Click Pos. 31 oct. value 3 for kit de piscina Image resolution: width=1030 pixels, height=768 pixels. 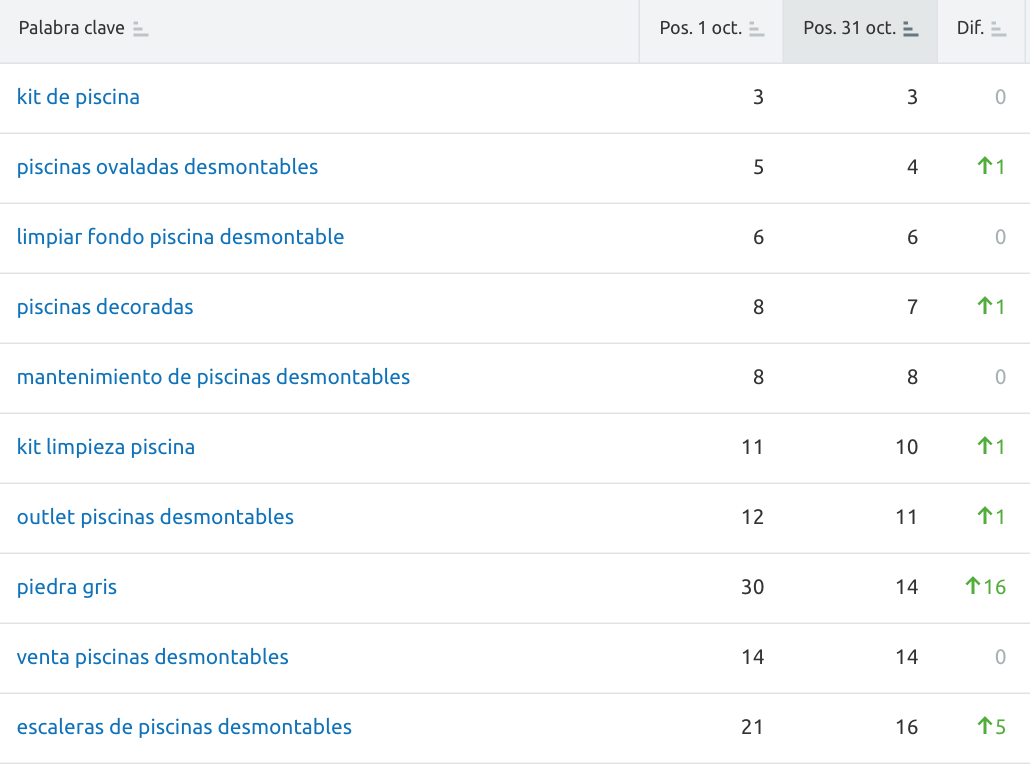point(912,97)
